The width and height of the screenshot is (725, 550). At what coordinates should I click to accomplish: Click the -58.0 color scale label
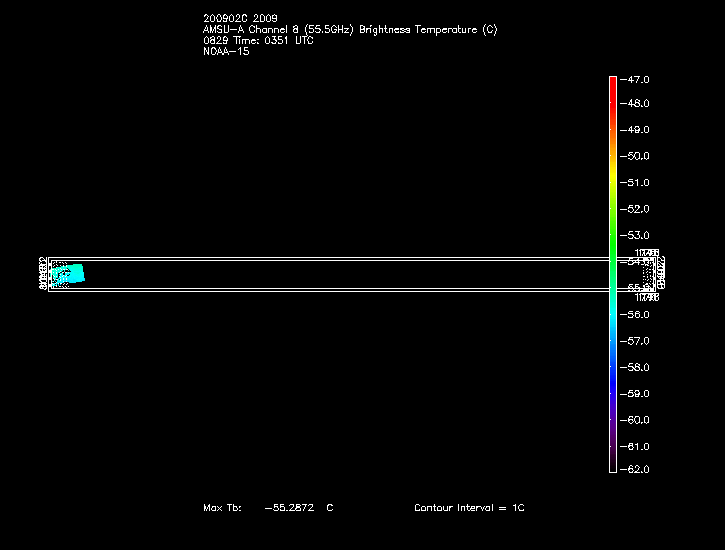[636, 367]
